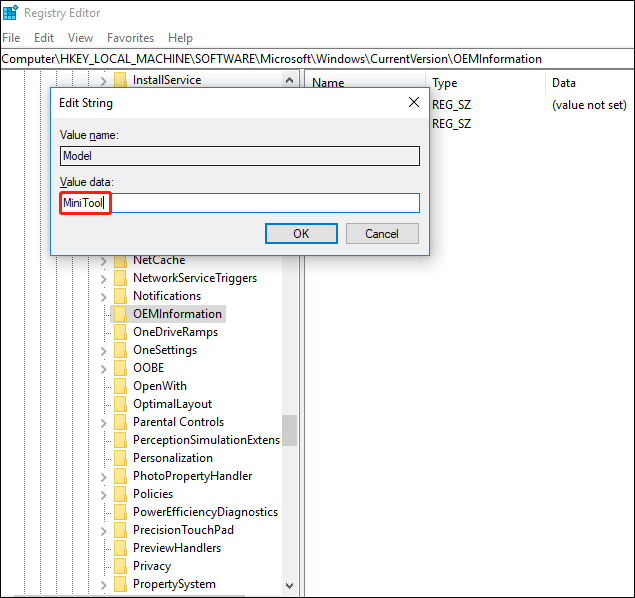Viewport: 635px width, 598px height.
Task: Click the Personalization folder icon
Action: coord(120,458)
